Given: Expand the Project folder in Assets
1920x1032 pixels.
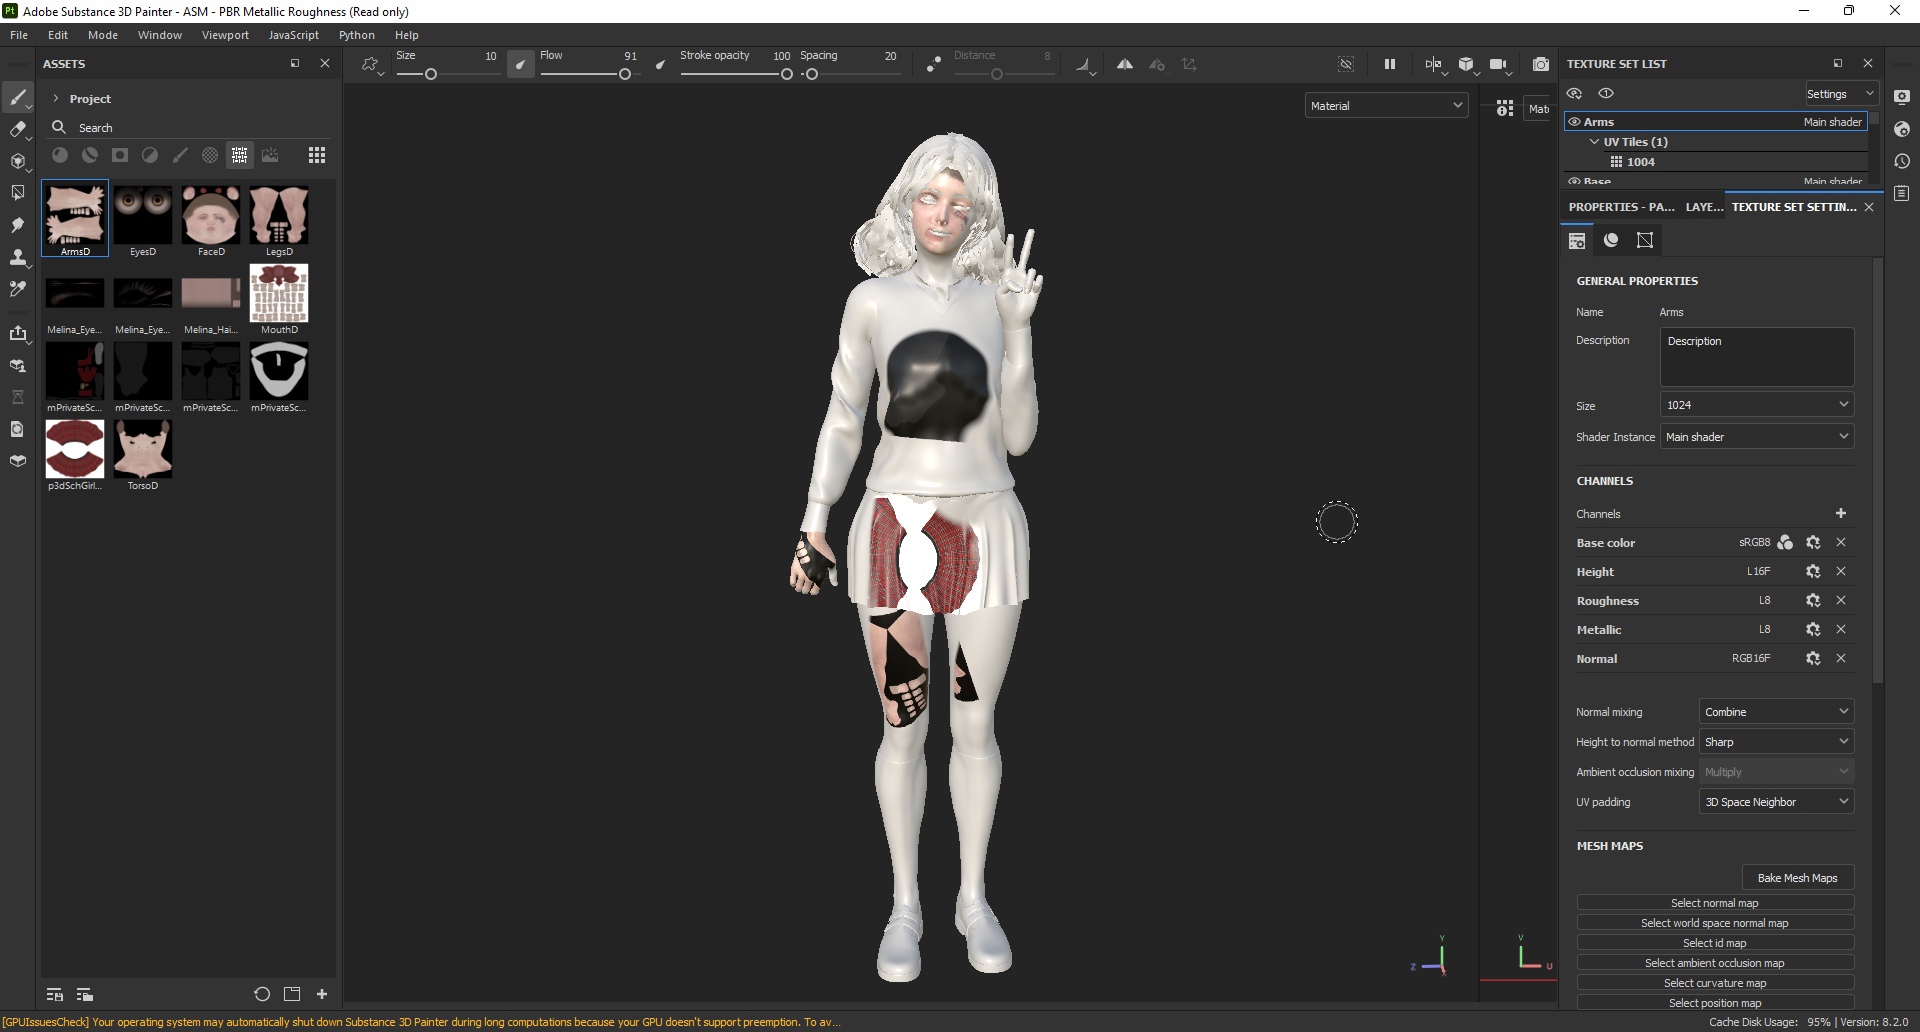Looking at the screenshot, I should pyautogui.click(x=56, y=98).
